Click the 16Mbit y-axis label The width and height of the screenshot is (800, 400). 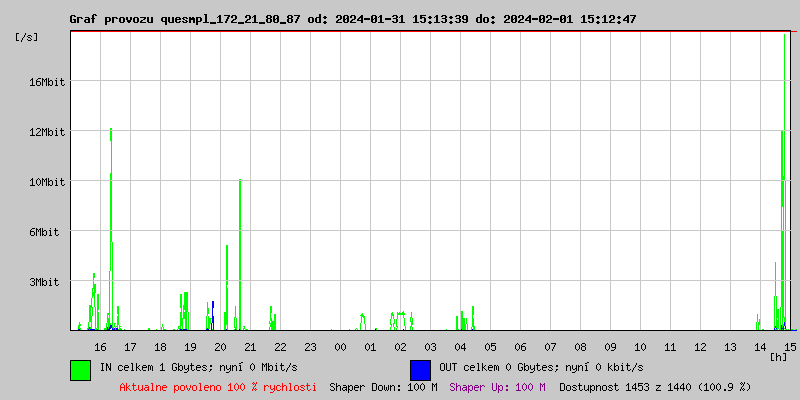47,82
